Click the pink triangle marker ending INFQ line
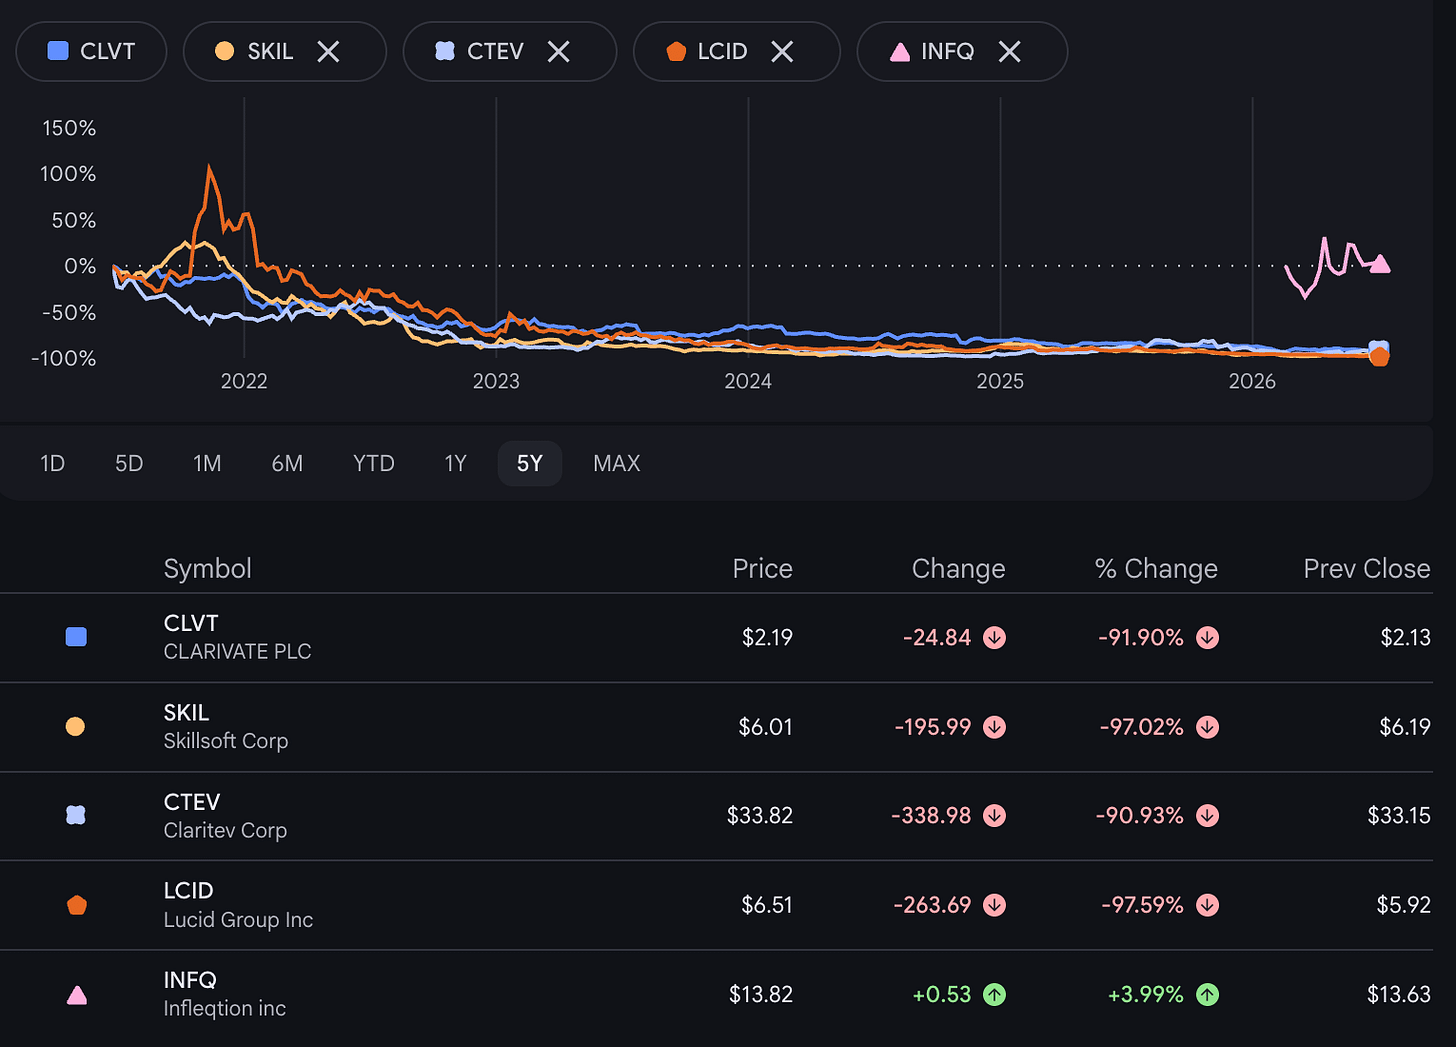Image resolution: width=1456 pixels, height=1047 pixels. [1380, 264]
